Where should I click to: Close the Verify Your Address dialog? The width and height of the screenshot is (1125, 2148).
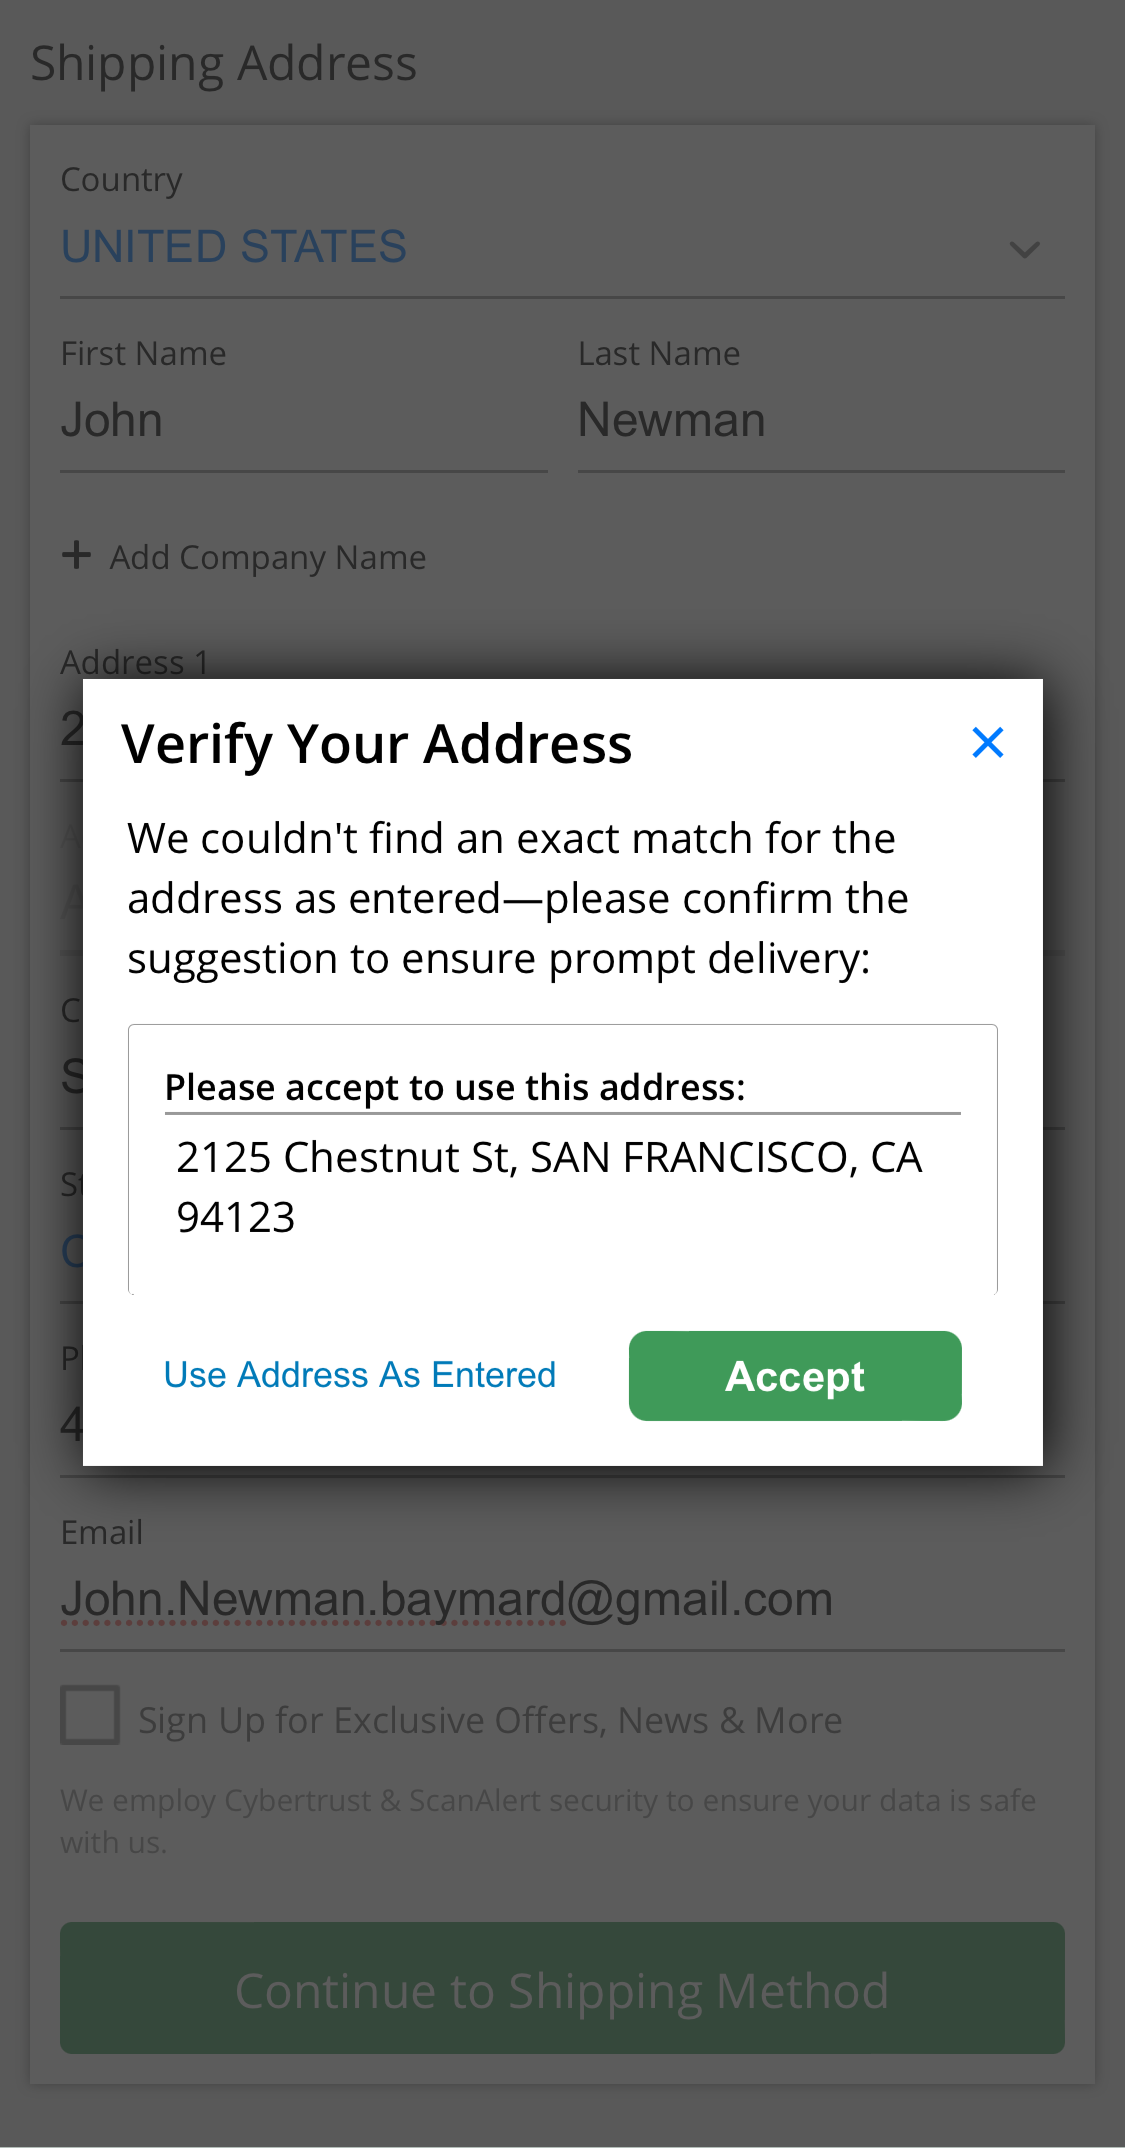tap(987, 743)
